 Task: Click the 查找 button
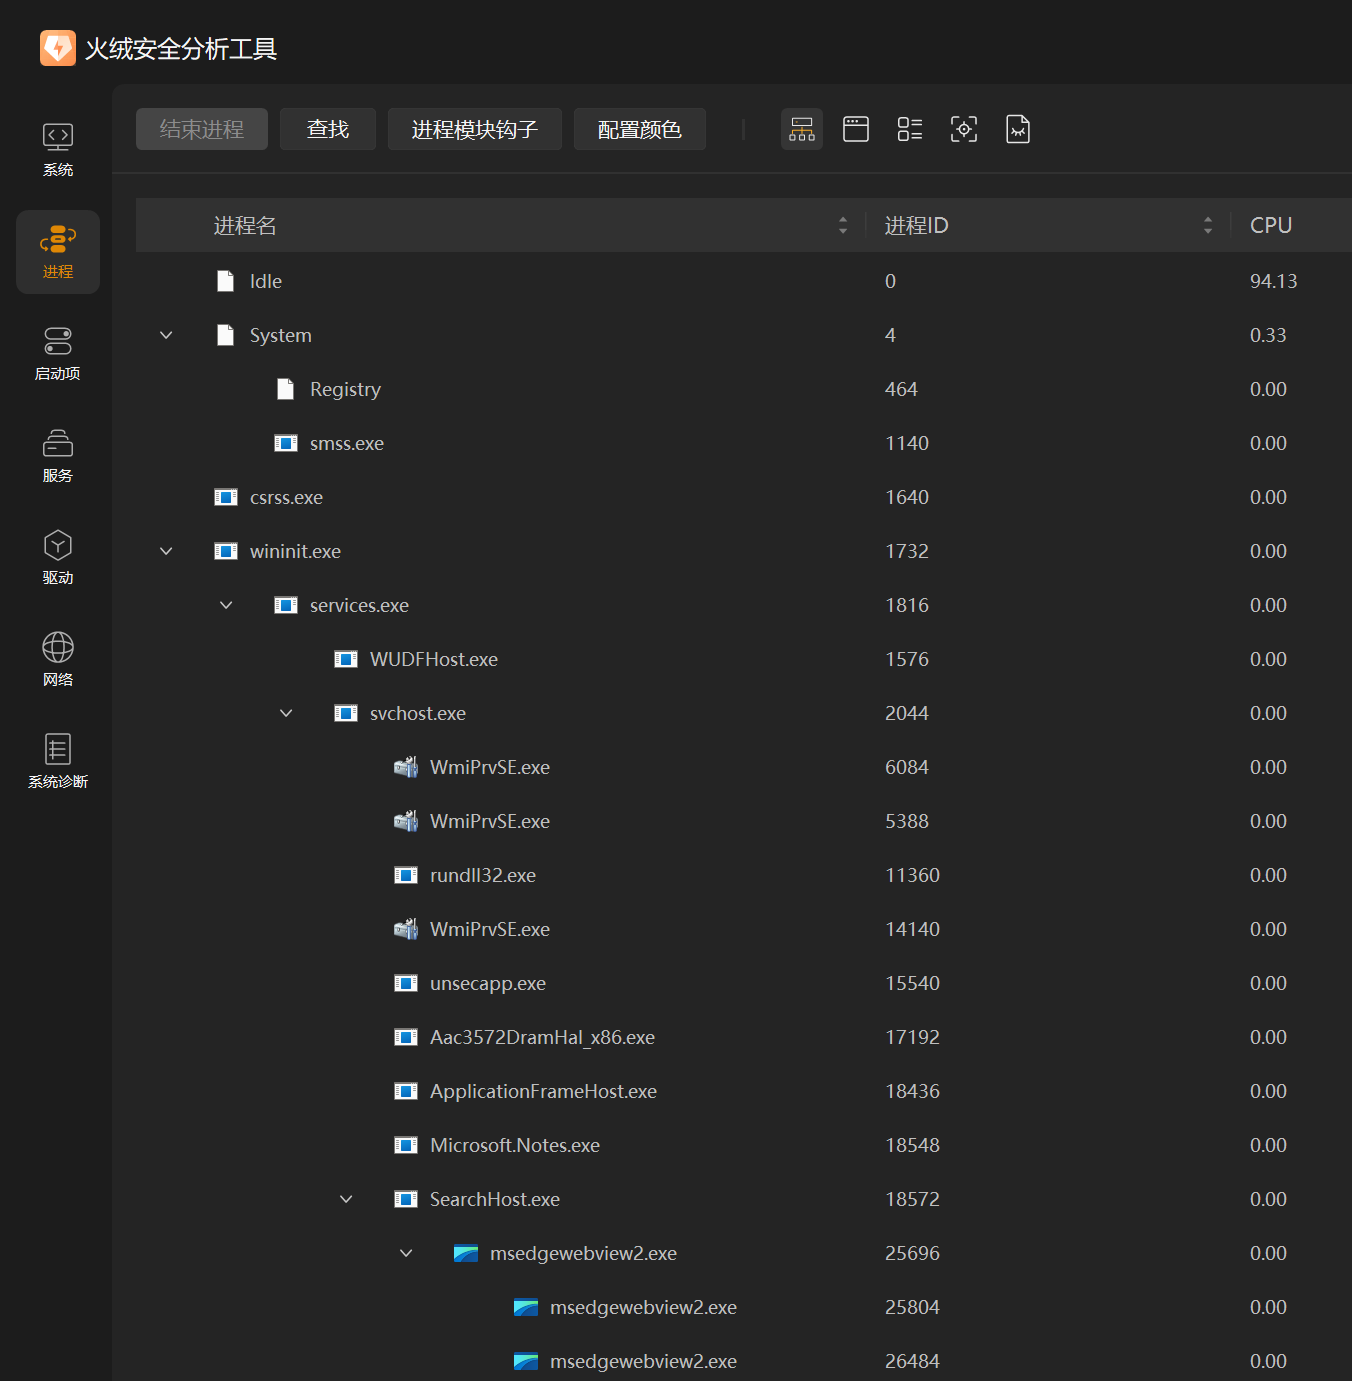(328, 129)
